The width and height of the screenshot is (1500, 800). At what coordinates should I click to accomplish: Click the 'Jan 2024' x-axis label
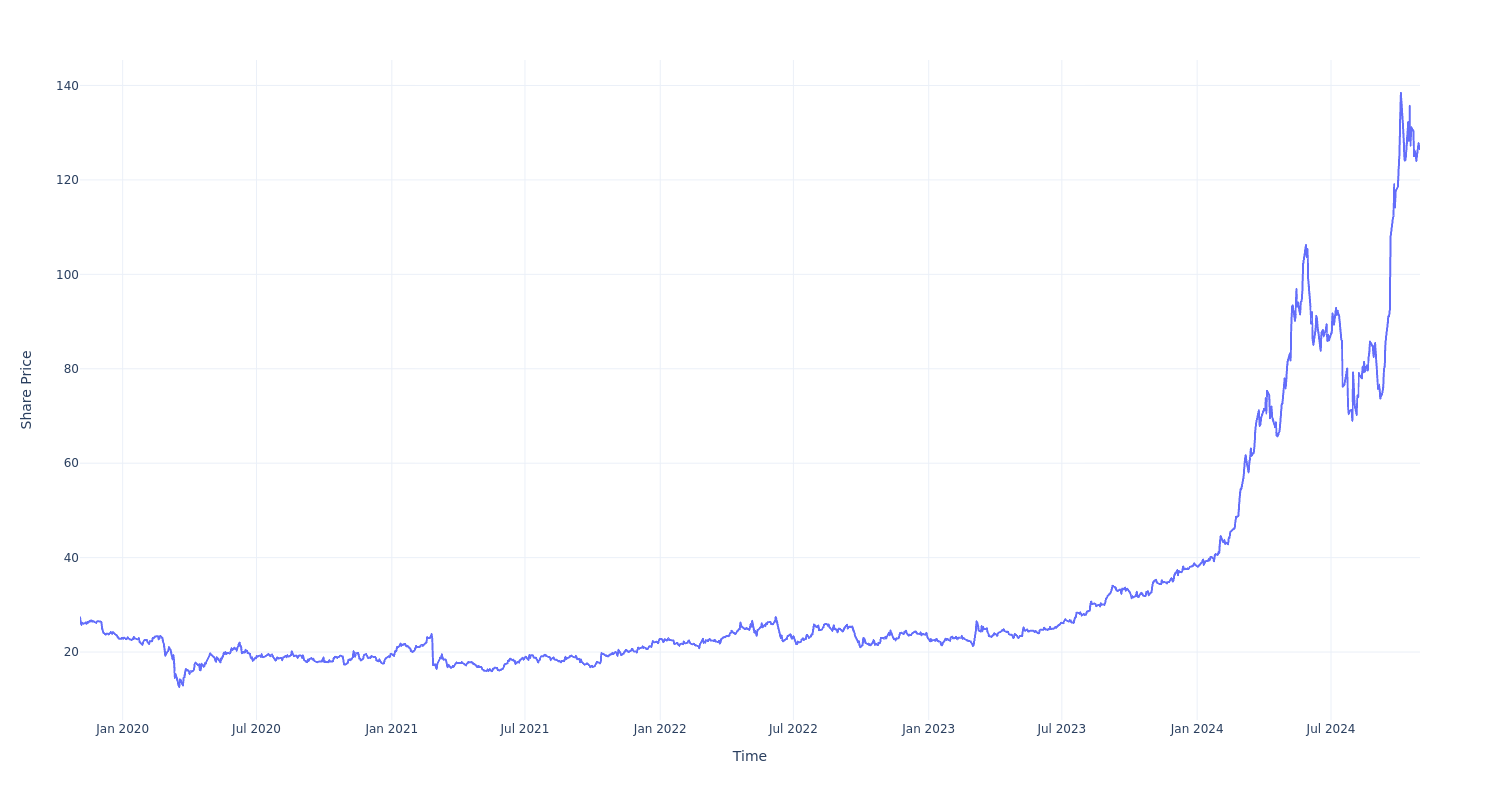1197,729
